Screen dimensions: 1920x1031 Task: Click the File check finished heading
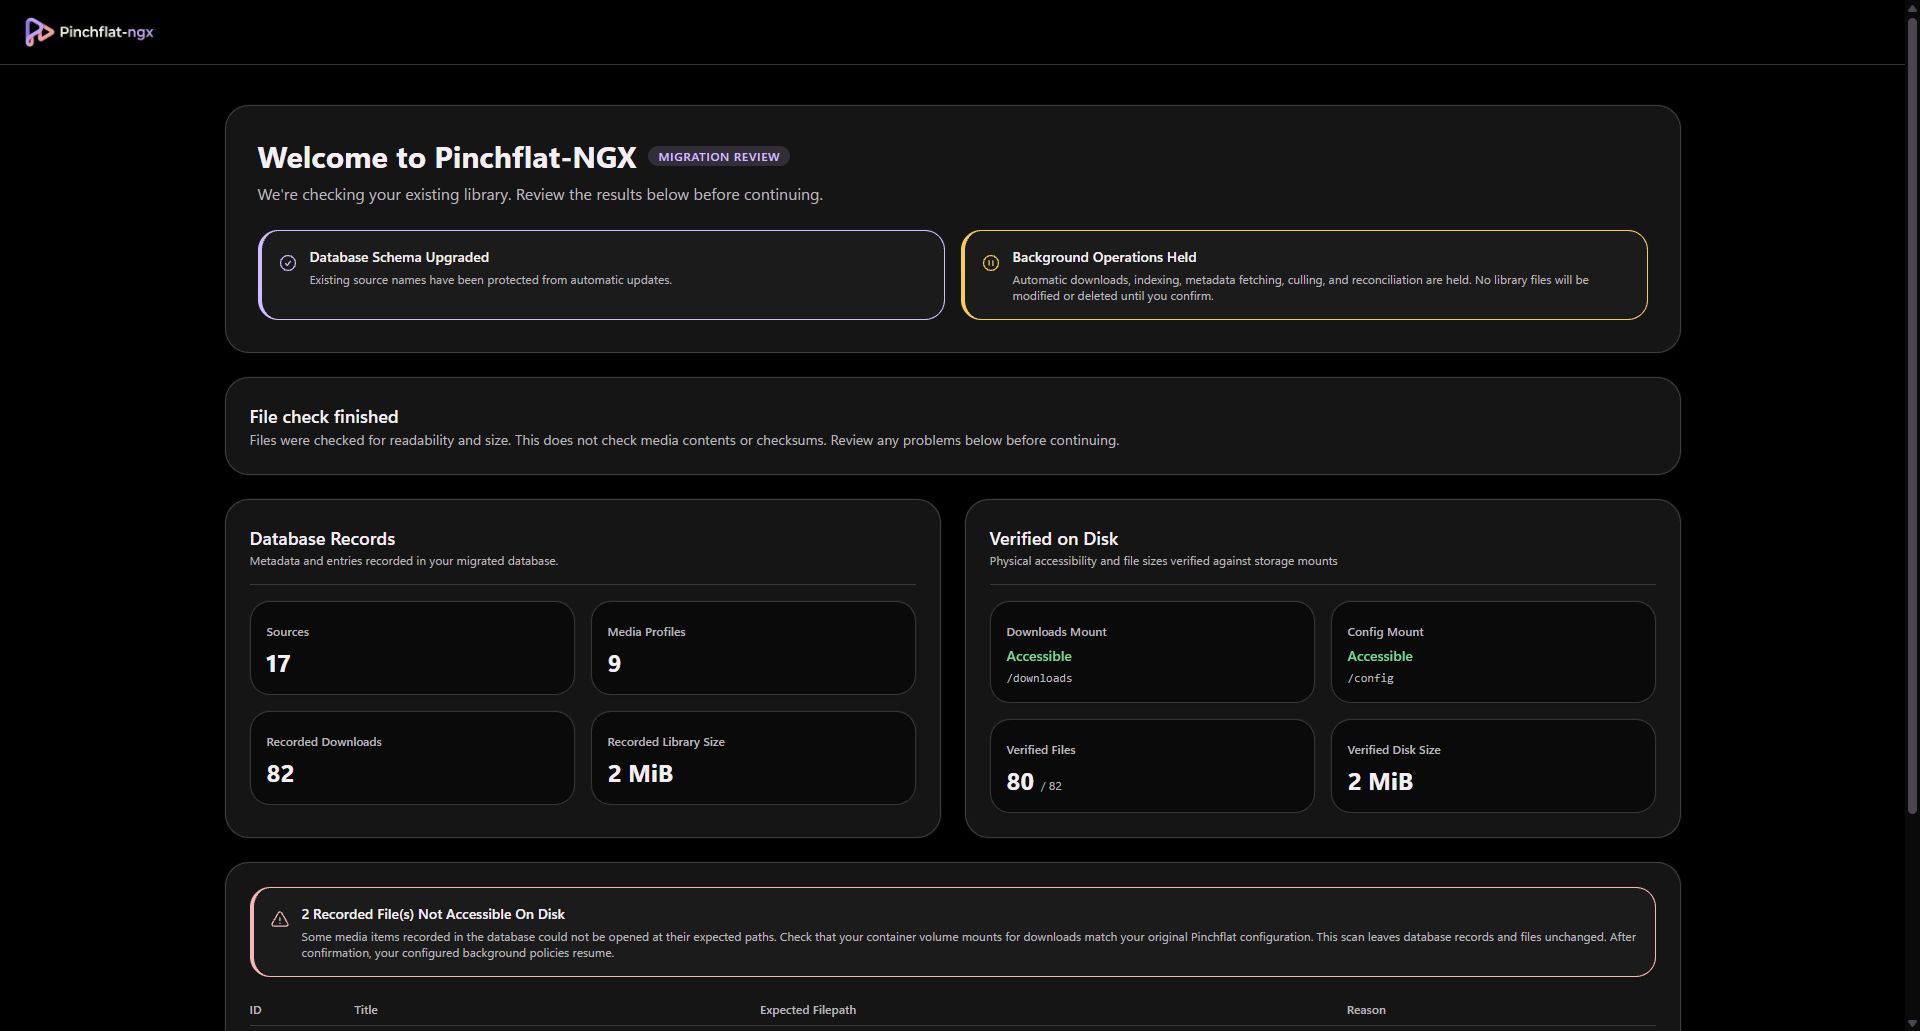click(324, 417)
